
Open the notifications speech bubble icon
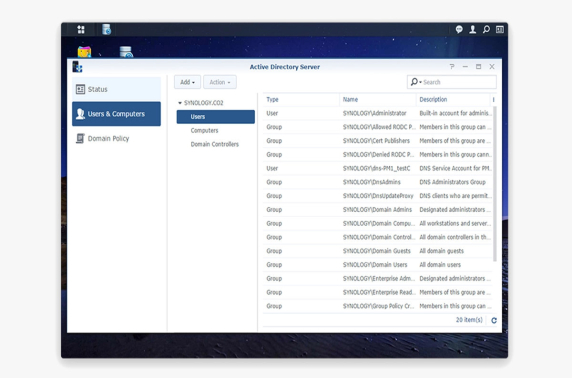[x=459, y=29]
